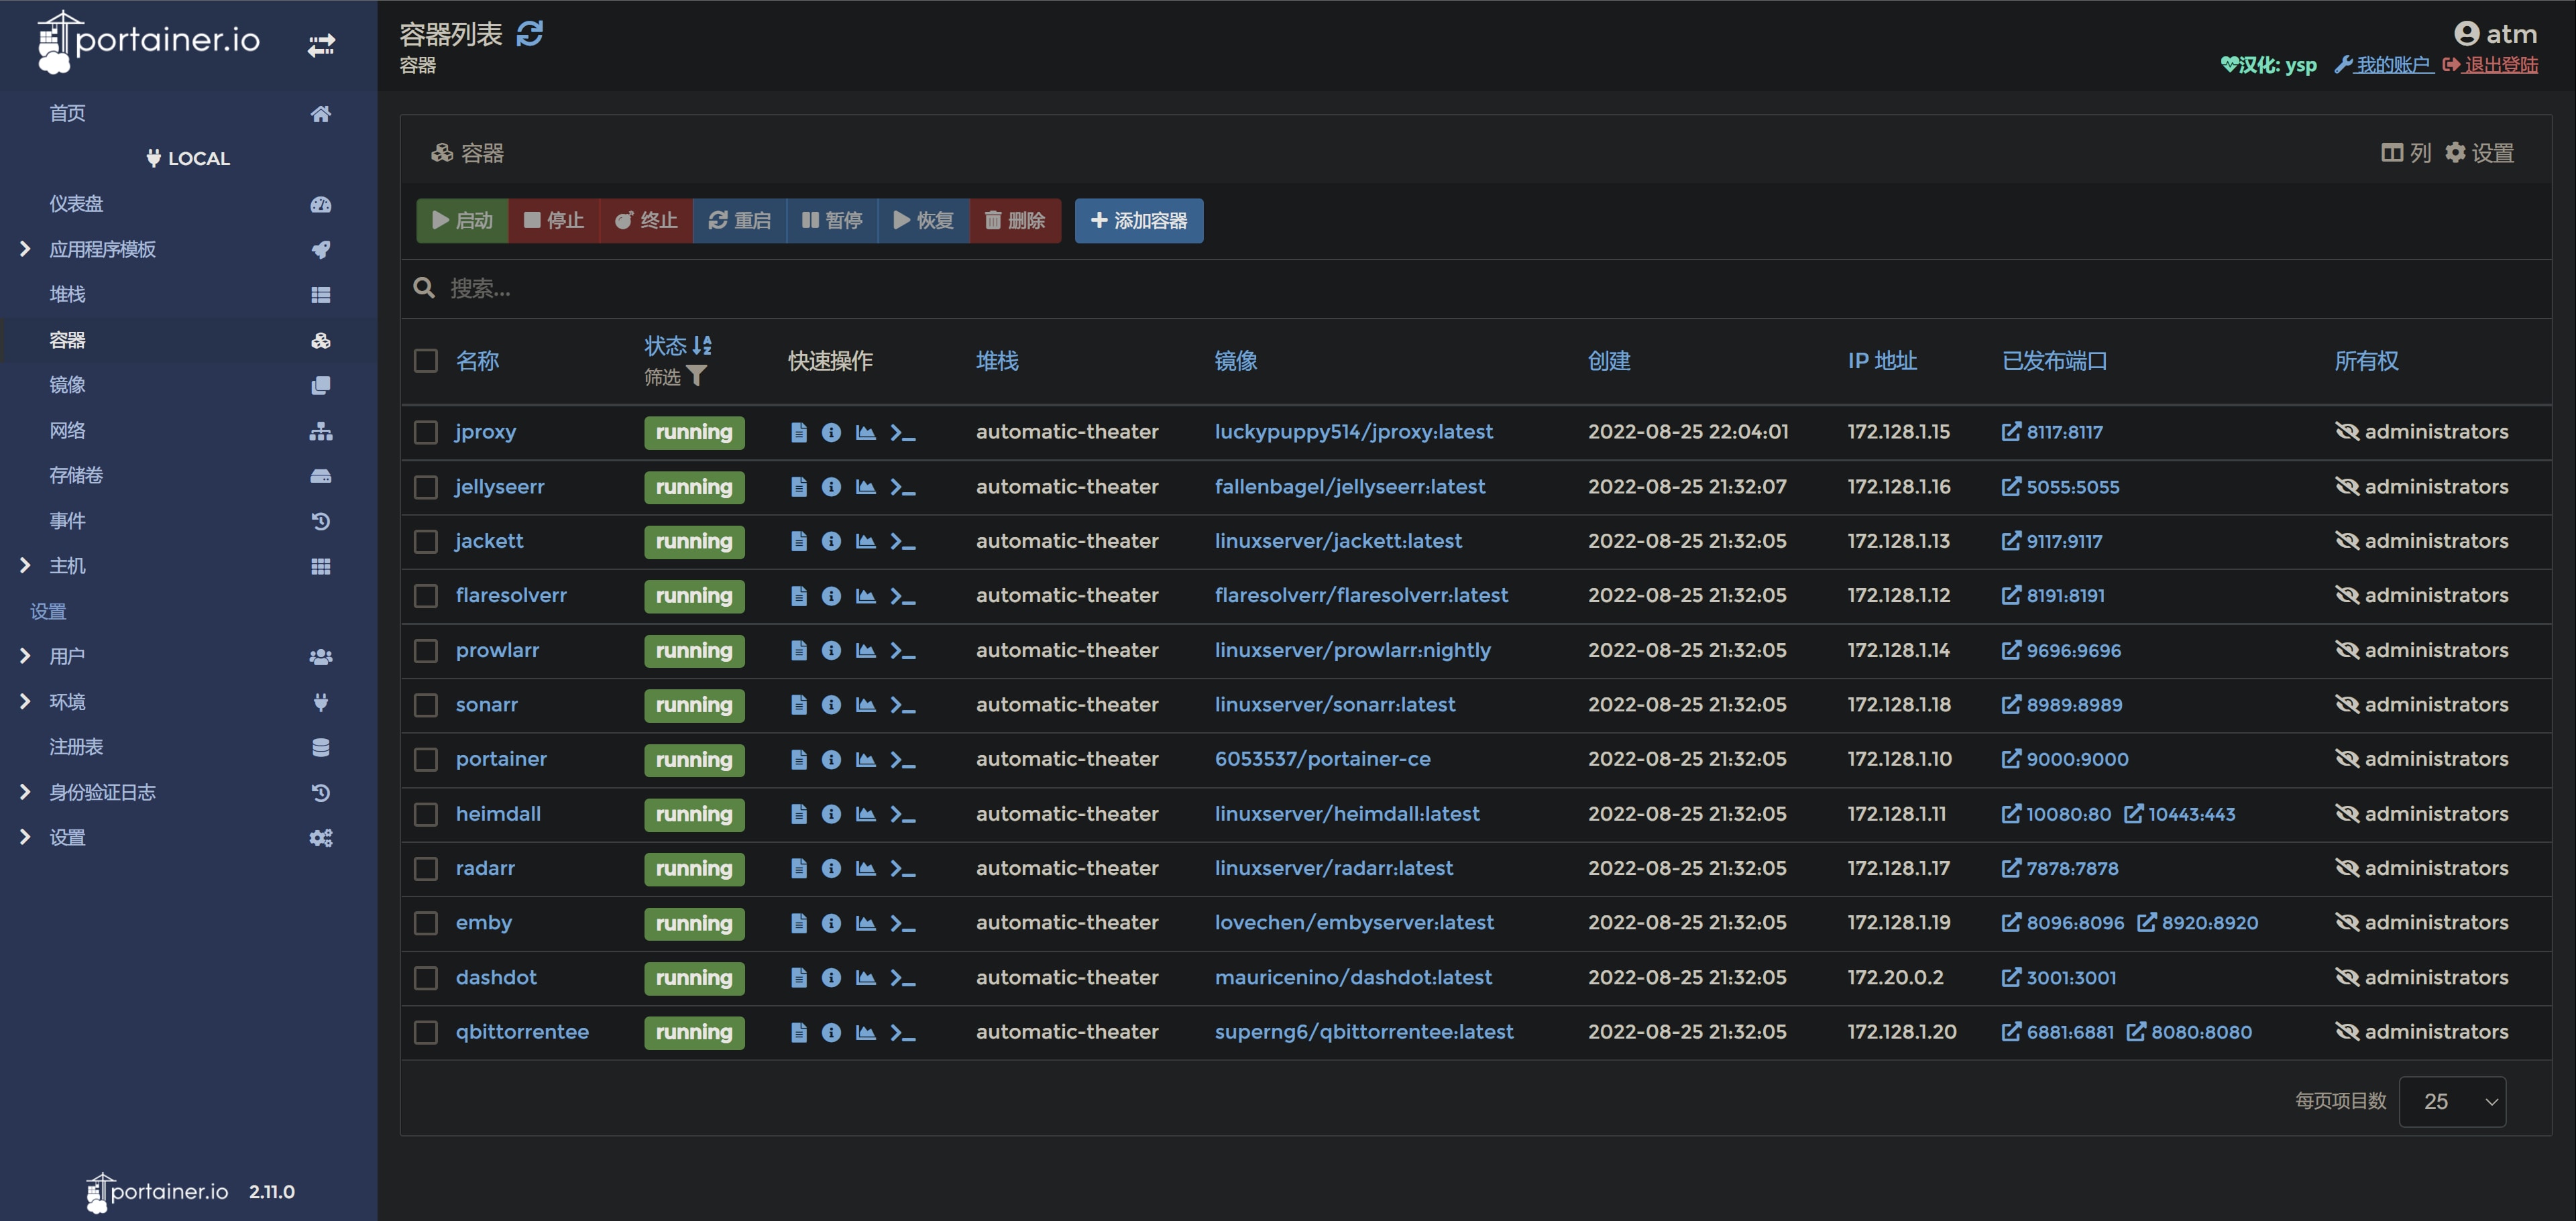Select all containers with the header checkbox
Viewport: 2576px width, 1221px height.
(x=425, y=361)
